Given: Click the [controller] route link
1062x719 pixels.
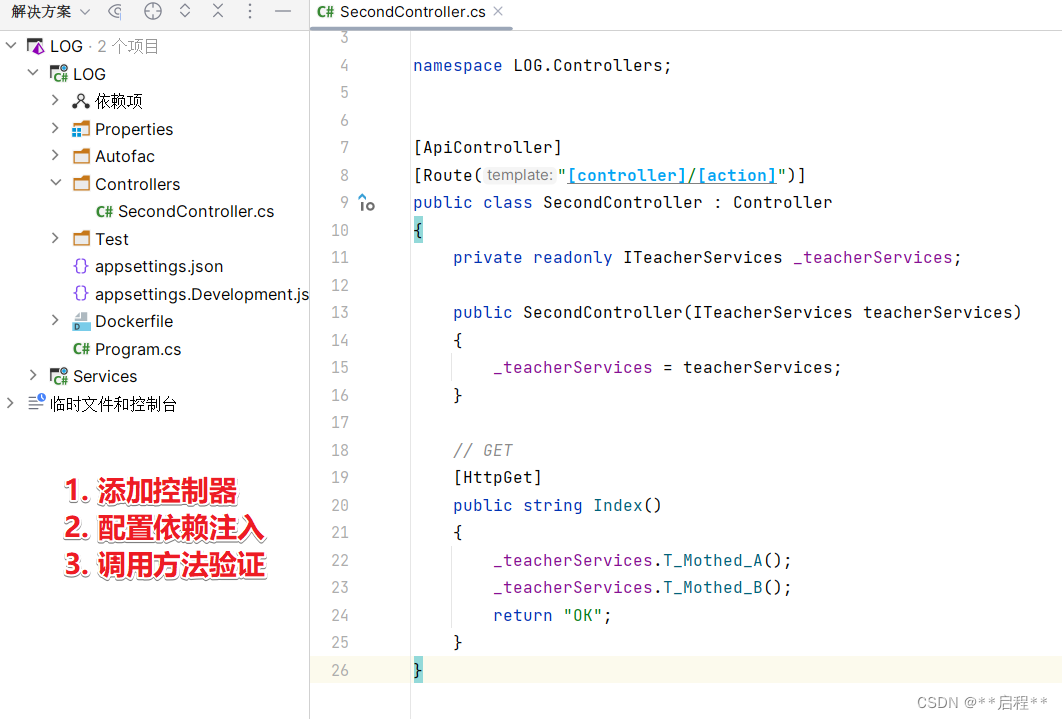Looking at the screenshot, I should coord(627,175).
